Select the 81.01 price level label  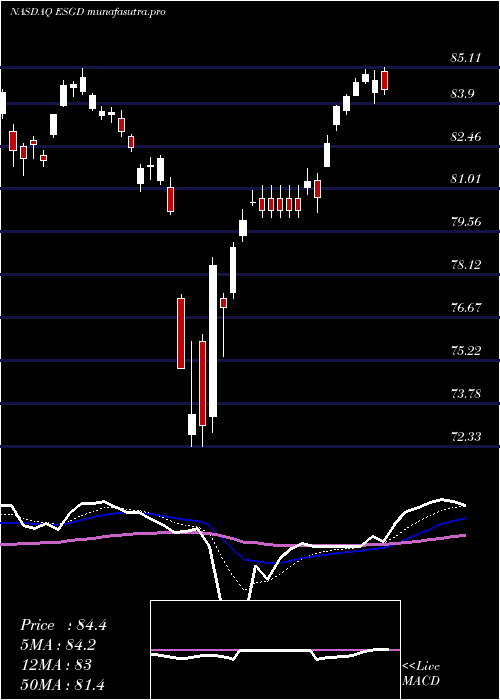[466, 179]
